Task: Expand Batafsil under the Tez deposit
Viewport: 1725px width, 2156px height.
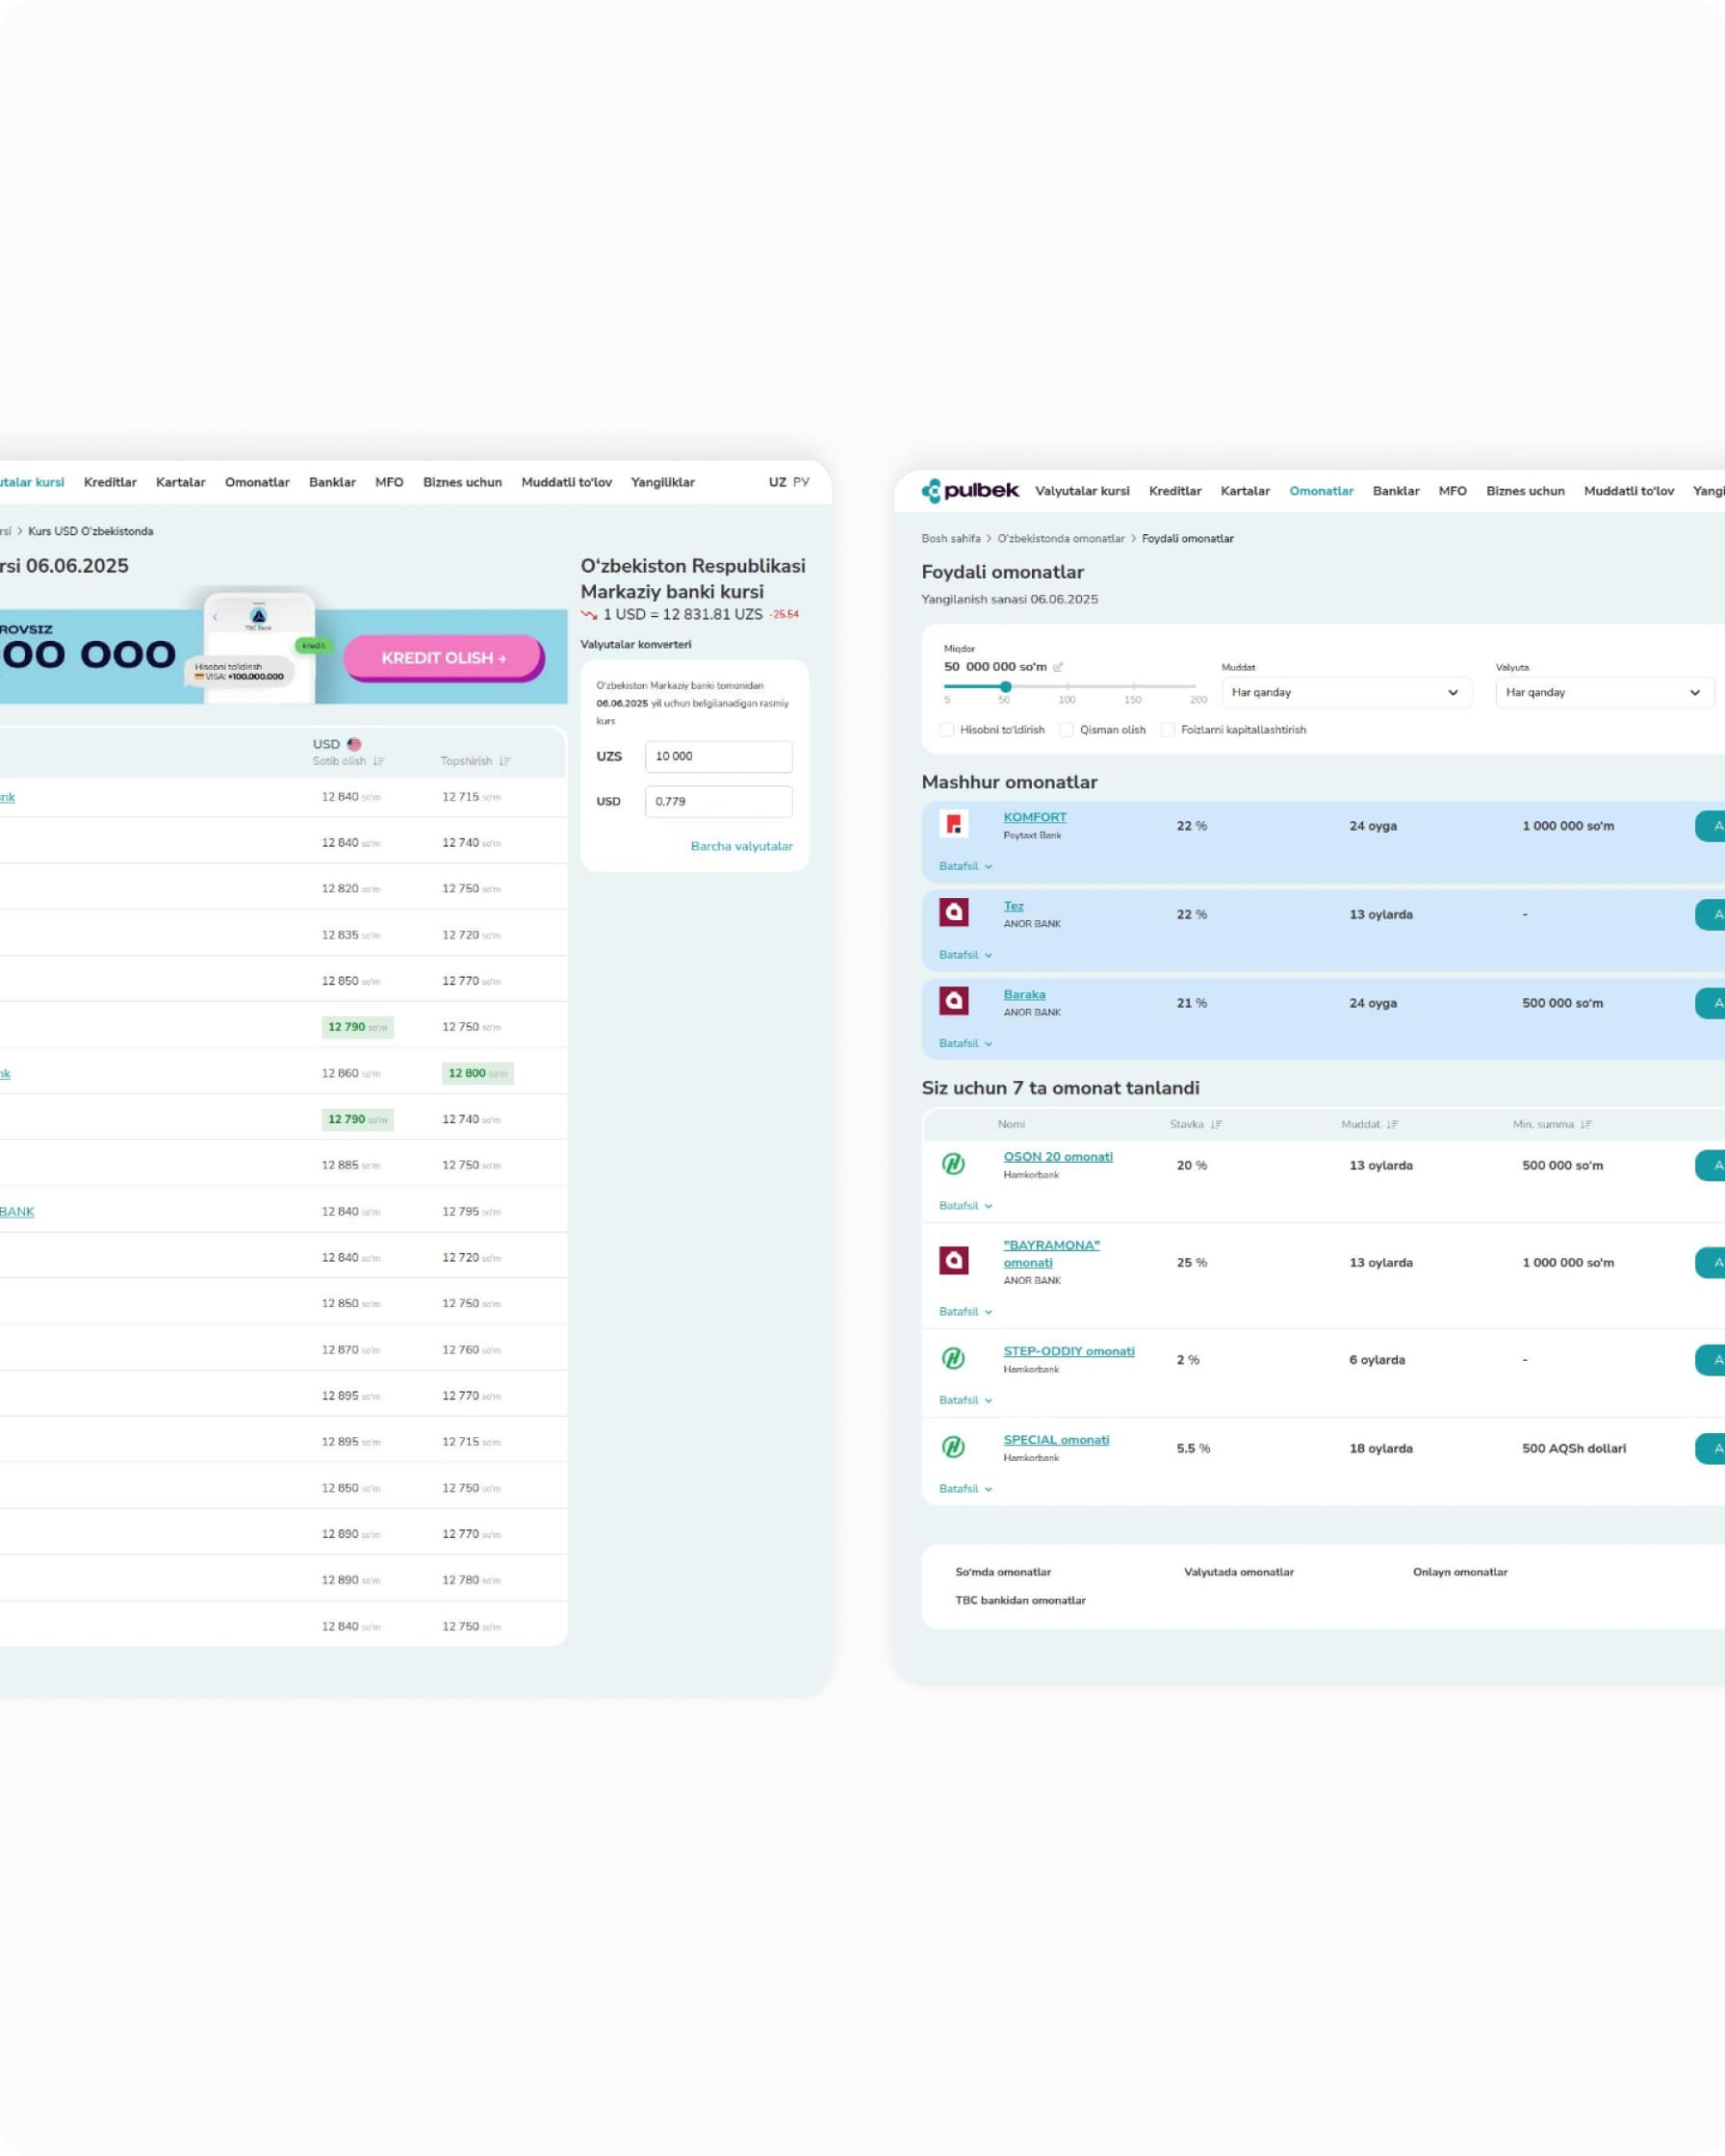Action: coord(965,955)
